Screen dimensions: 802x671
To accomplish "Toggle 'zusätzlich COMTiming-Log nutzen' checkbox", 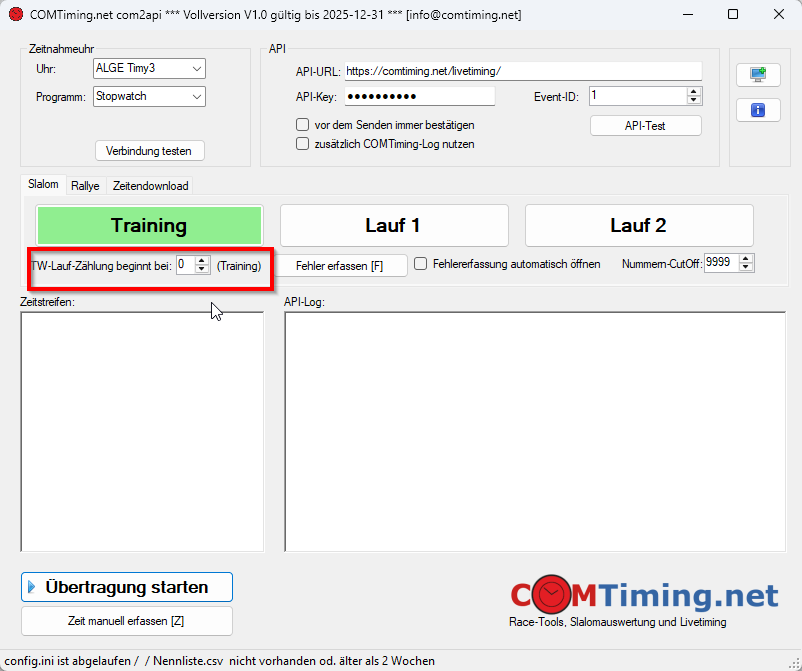I will click(303, 144).
